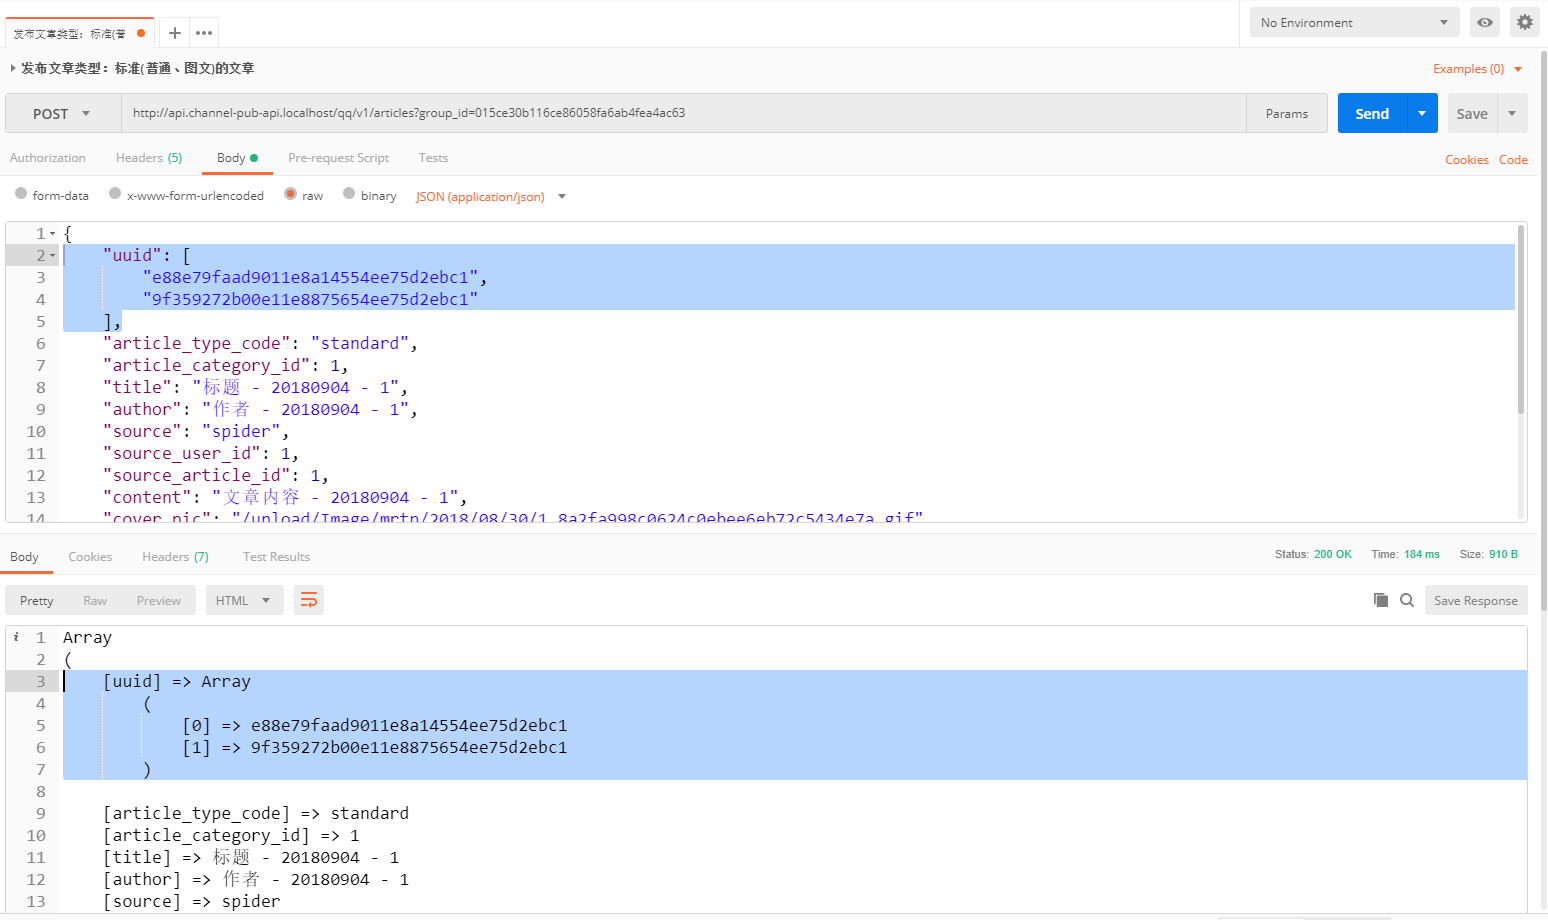1548x920 pixels.
Task: Open the POST method dropdown
Action: [62, 114]
